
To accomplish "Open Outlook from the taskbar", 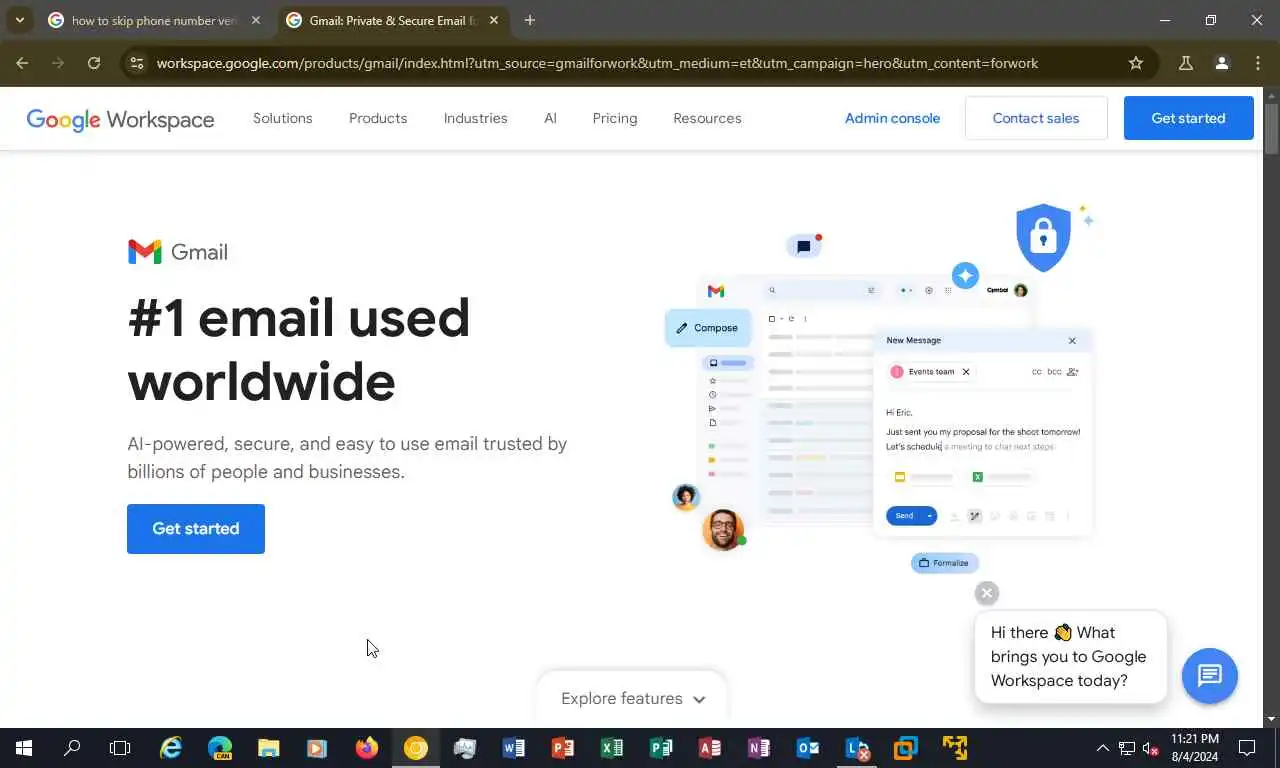I will pyautogui.click(x=808, y=748).
